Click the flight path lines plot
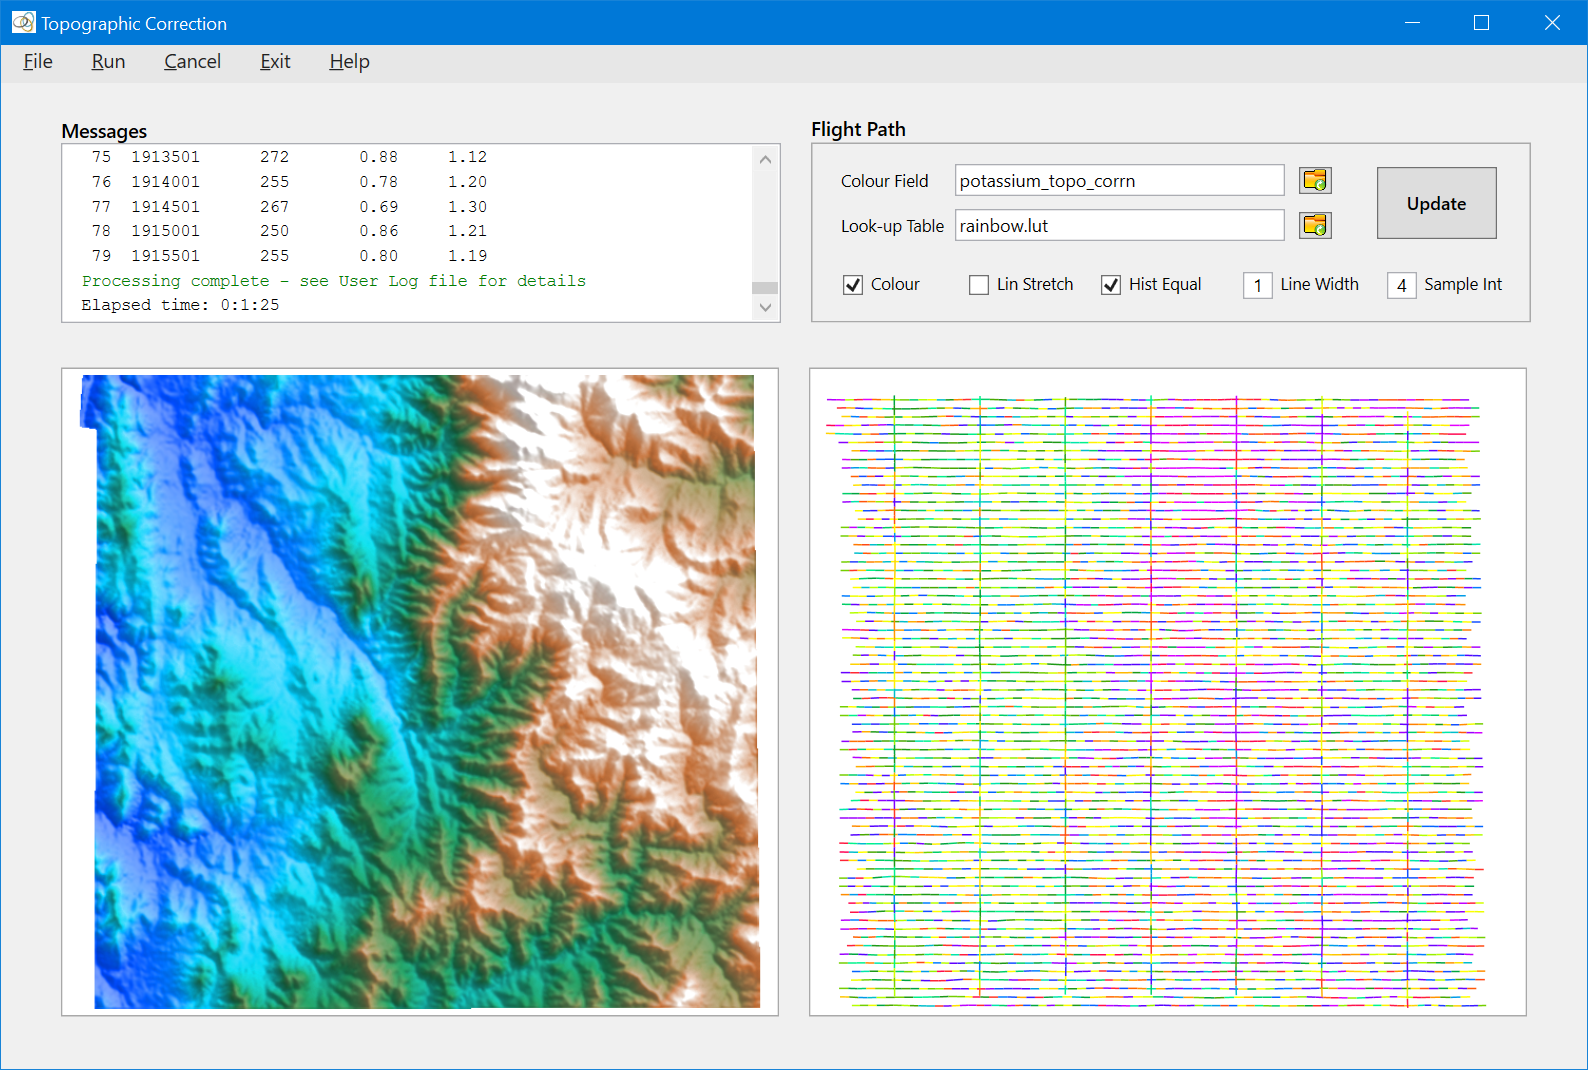Viewport: 1588px width, 1070px height. 1167,692
